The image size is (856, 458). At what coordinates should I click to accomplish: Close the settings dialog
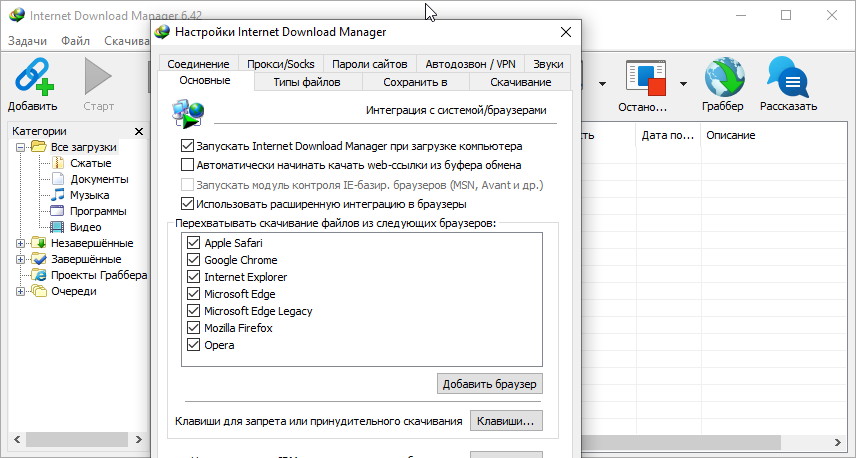coord(566,32)
